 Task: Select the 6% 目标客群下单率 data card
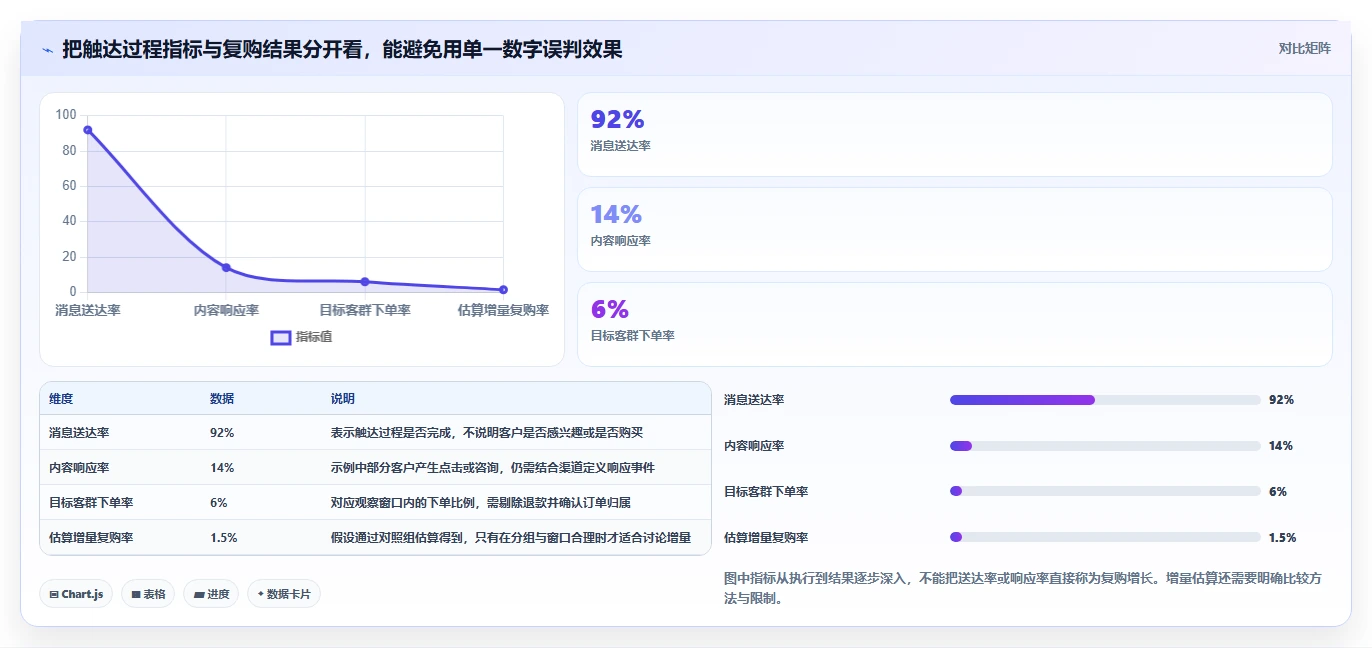pyautogui.click(x=955, y=324)
